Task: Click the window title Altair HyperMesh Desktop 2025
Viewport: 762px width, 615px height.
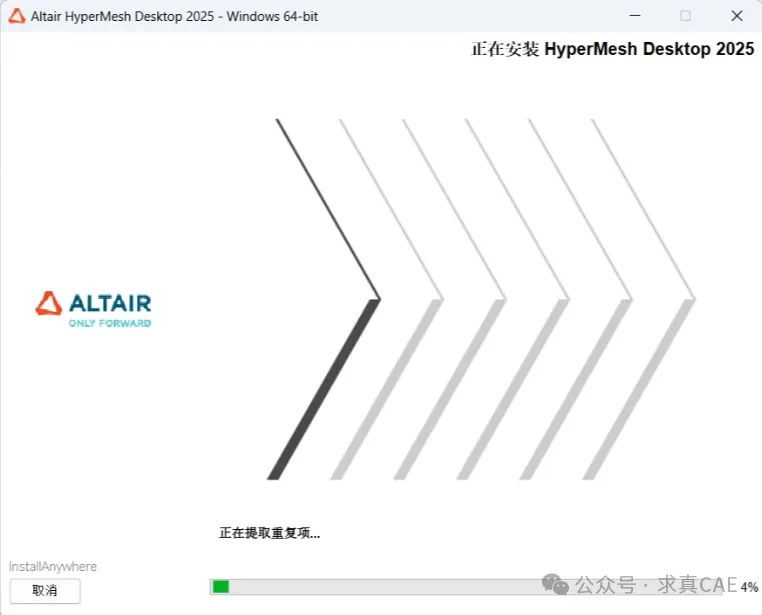Action: (x=174, y=17)
